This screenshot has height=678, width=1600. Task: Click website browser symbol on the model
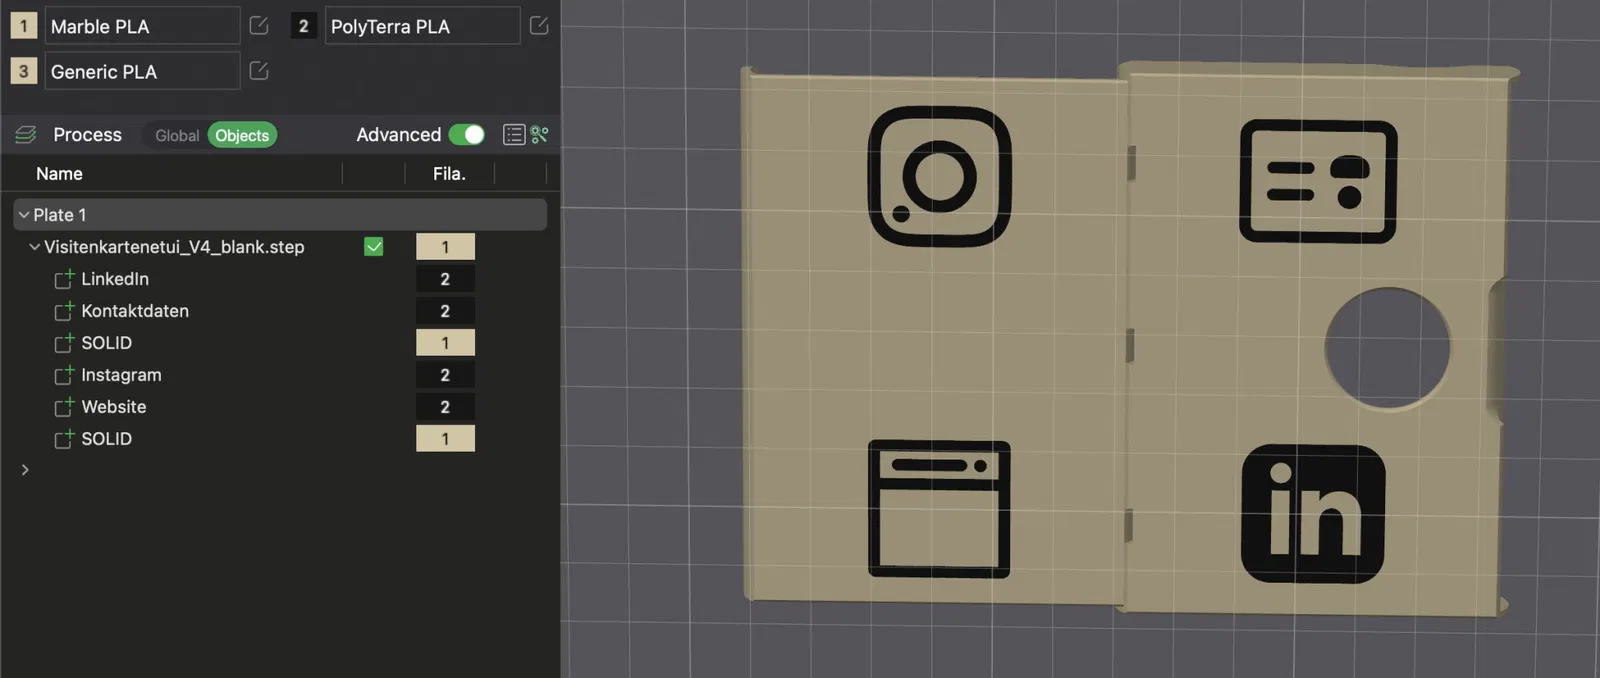tap(939, 509)
